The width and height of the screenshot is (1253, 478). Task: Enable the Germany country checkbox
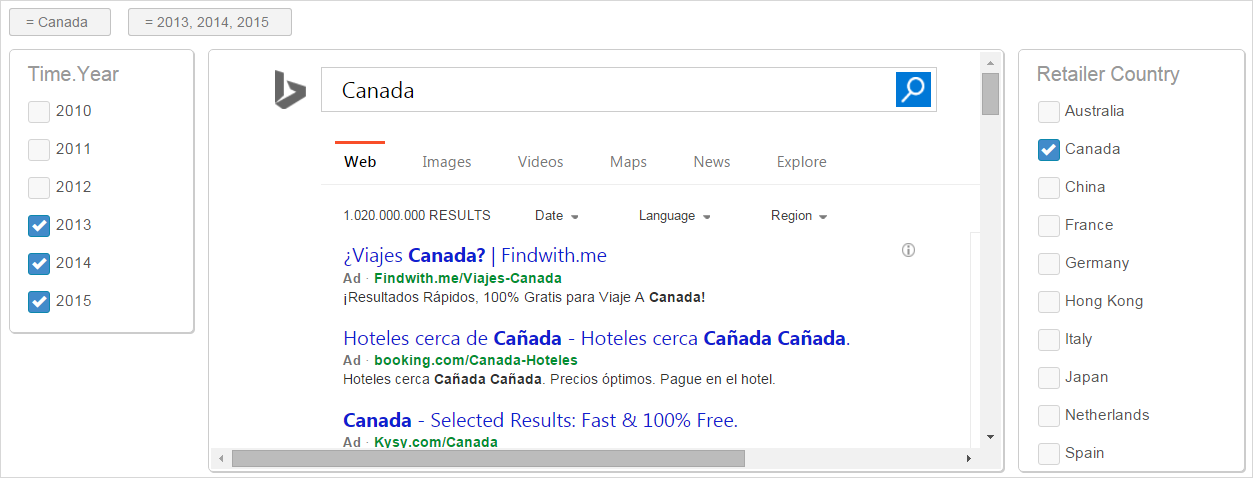click(1049, 263)
